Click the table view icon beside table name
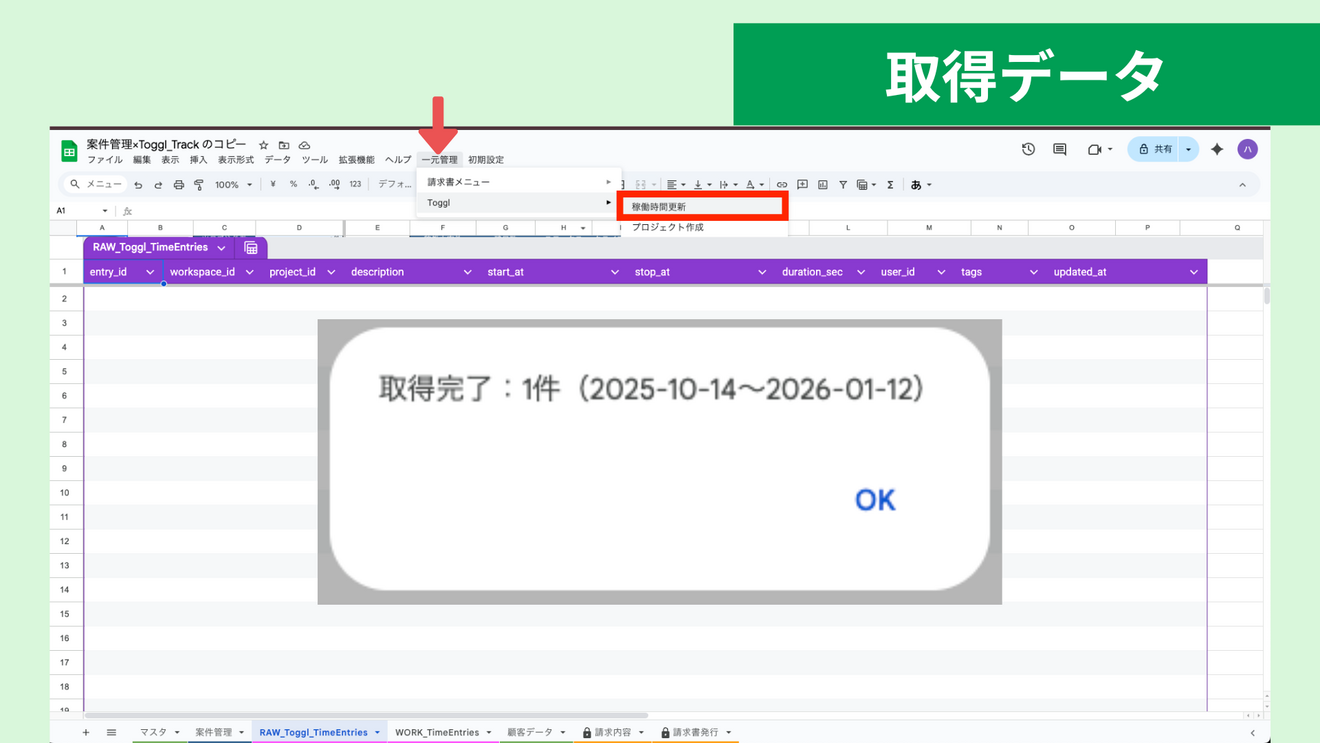This screenshot has height=743, width=1320. [x=251, y=248]
